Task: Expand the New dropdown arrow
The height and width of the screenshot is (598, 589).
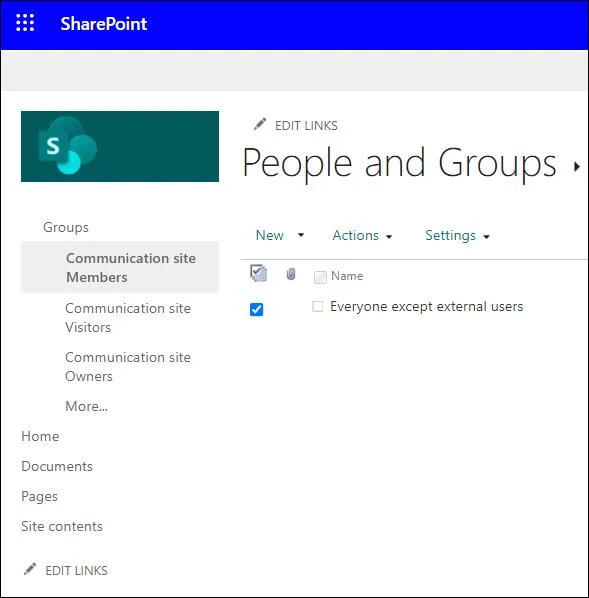Action: [x=301, y=235]
